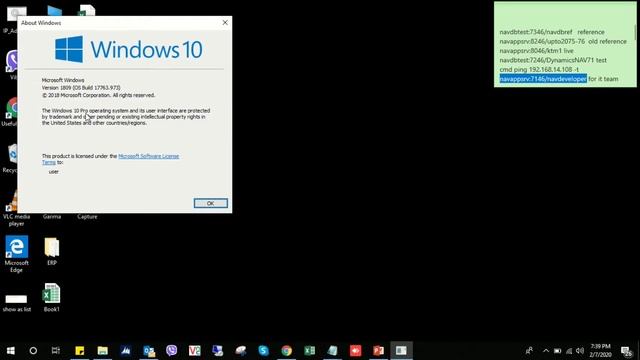Screen dimensions: 640x360
Task: Click the 'navappsrv:8046/ktm1 live' note line
Action: [536, 51]
